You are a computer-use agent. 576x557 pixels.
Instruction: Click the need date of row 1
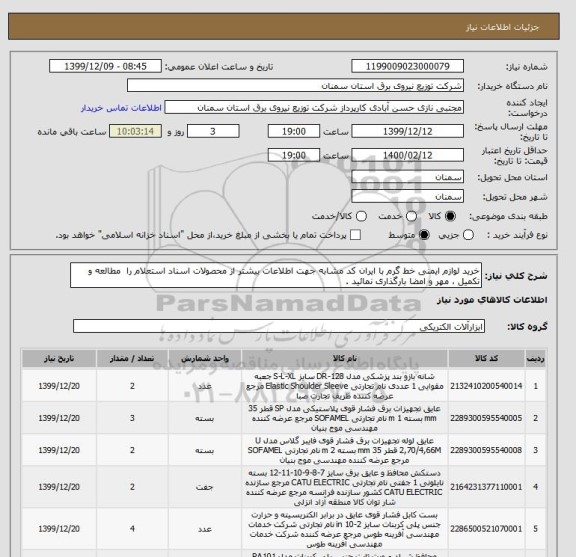[59, 386]
